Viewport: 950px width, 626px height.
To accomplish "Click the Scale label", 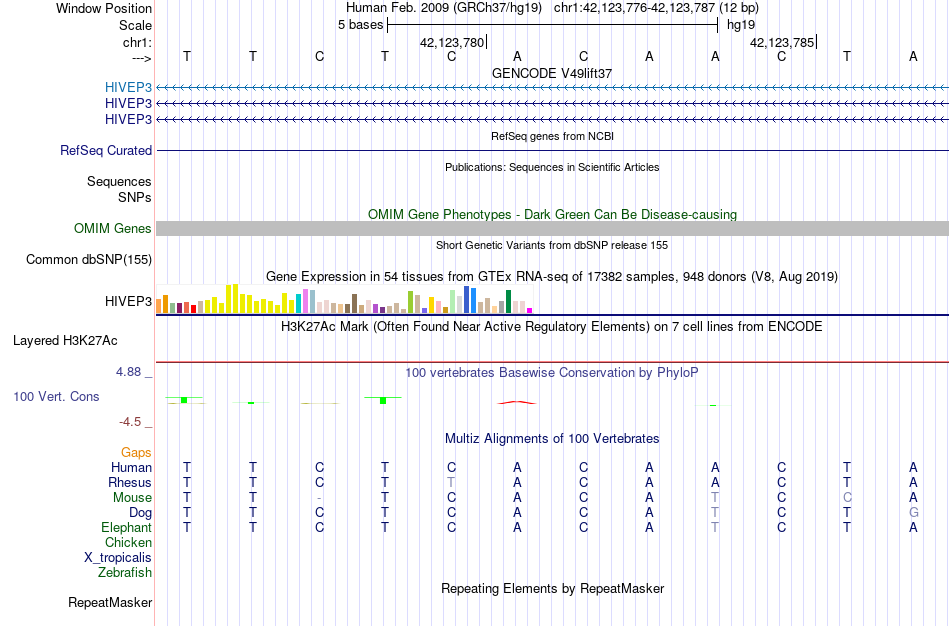I will point(135,25).
